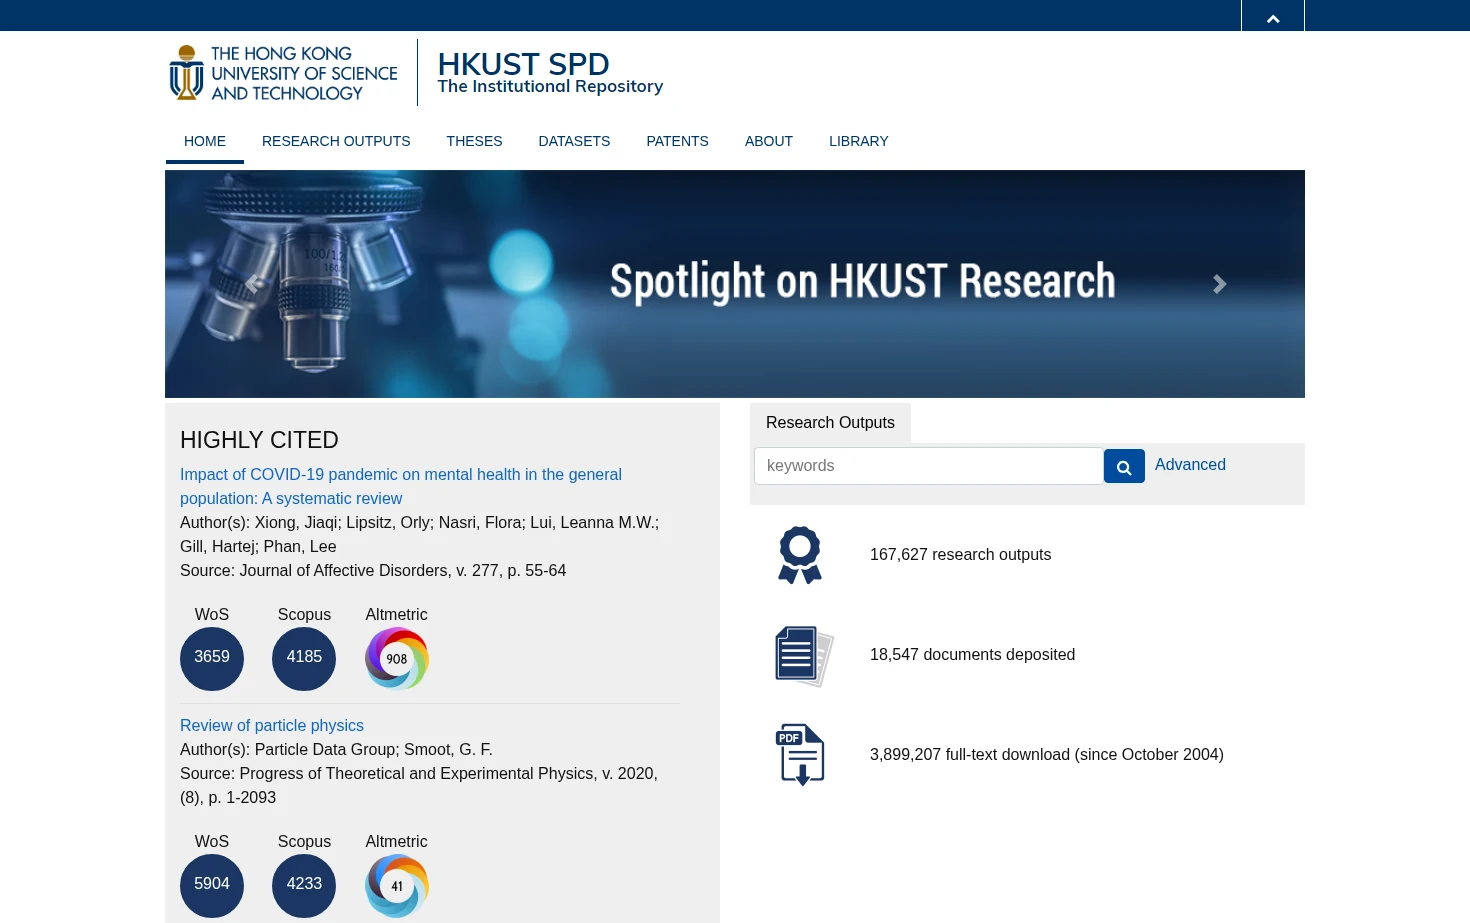Image resolution: width=1470 pixels, height=923 pixels.
Task: Click The Institutional Repository subtitle
Action: pyautogui.click(x=550, y=87)
